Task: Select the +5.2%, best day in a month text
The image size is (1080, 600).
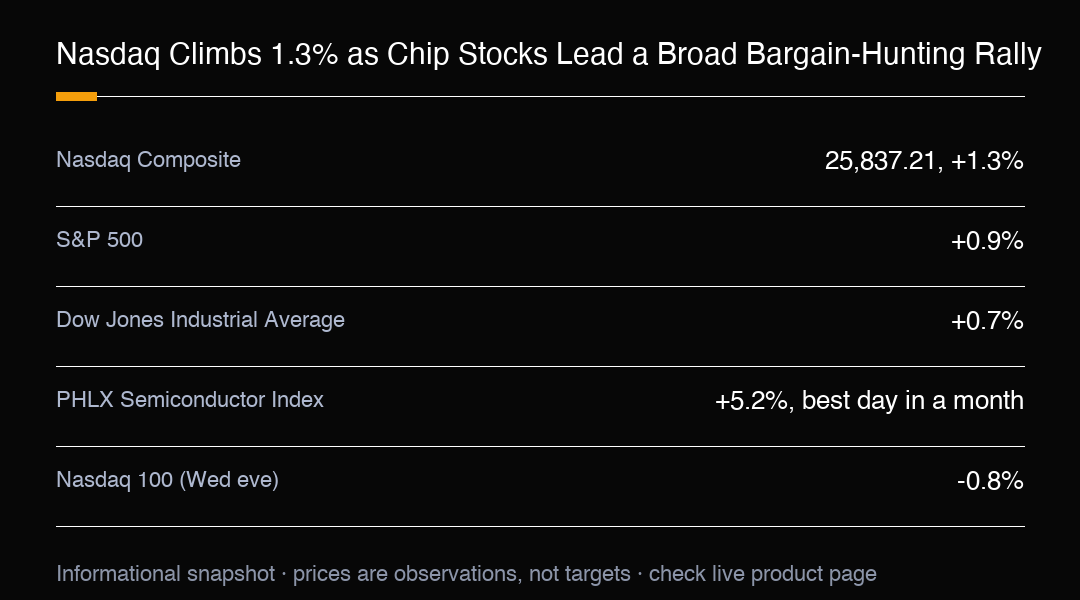Action: coord(869,400)
